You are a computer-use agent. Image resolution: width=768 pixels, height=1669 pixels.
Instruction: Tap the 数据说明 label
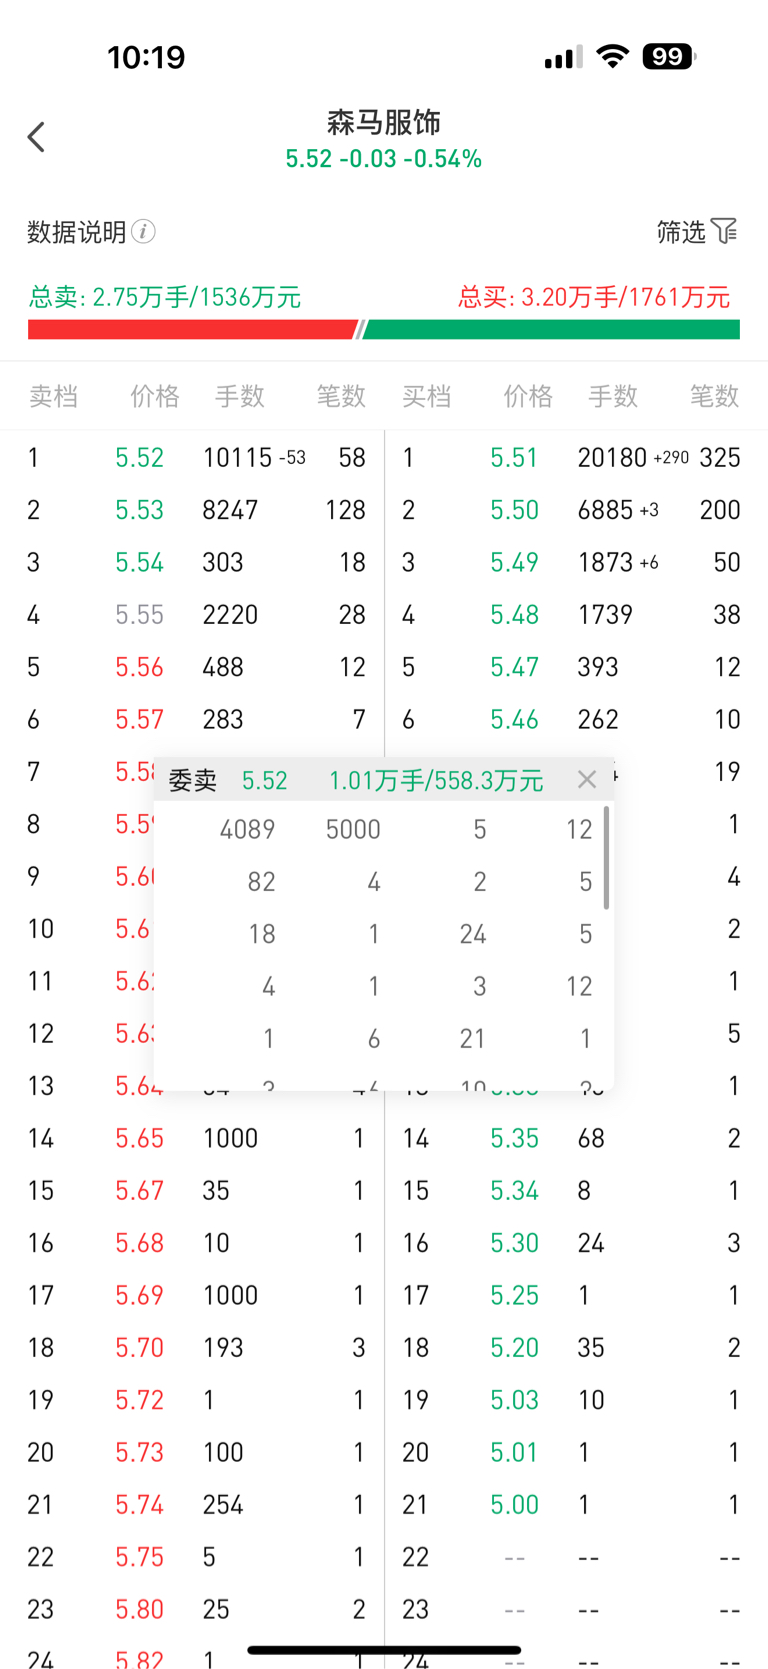77,232
